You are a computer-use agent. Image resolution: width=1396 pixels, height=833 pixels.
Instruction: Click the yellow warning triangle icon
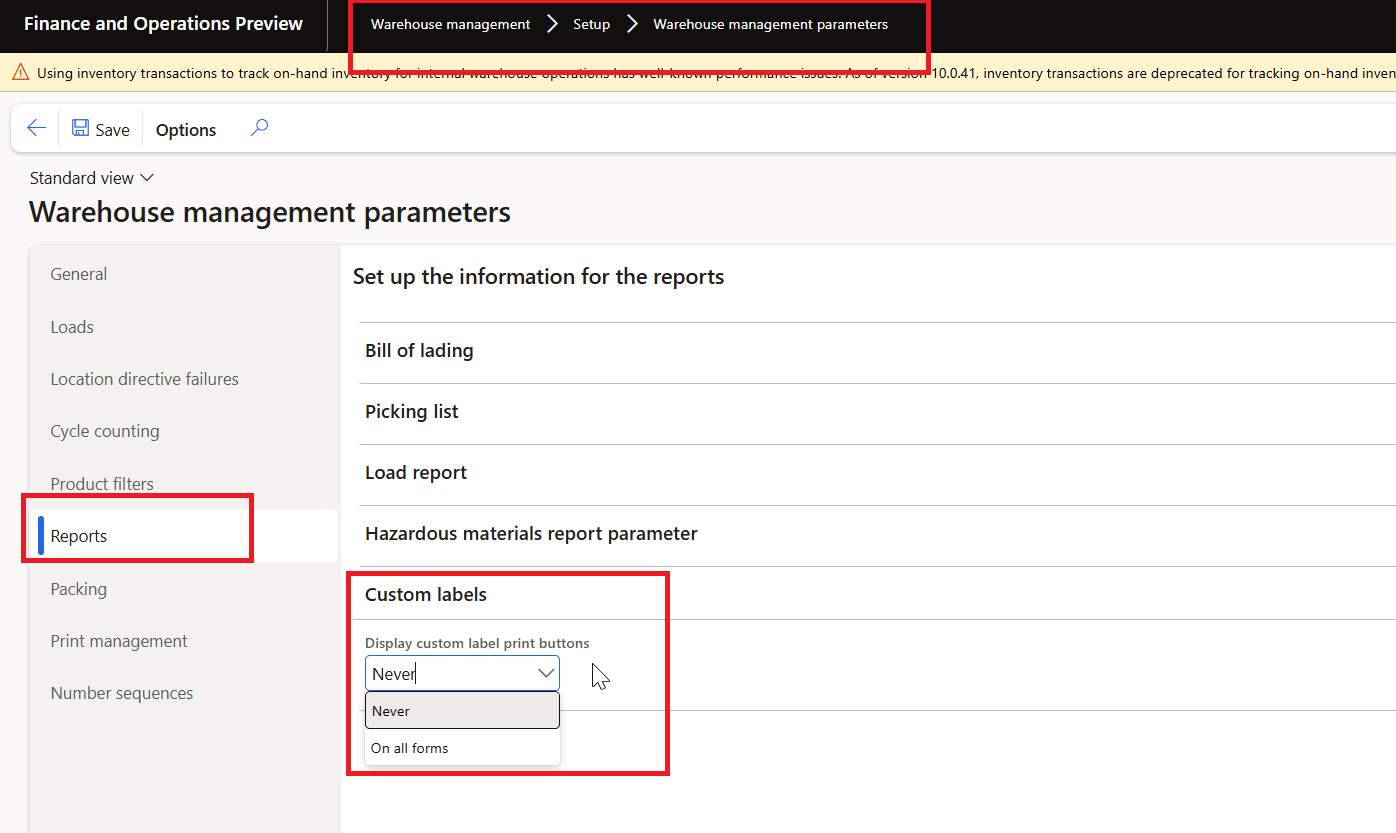click(20, 72)
